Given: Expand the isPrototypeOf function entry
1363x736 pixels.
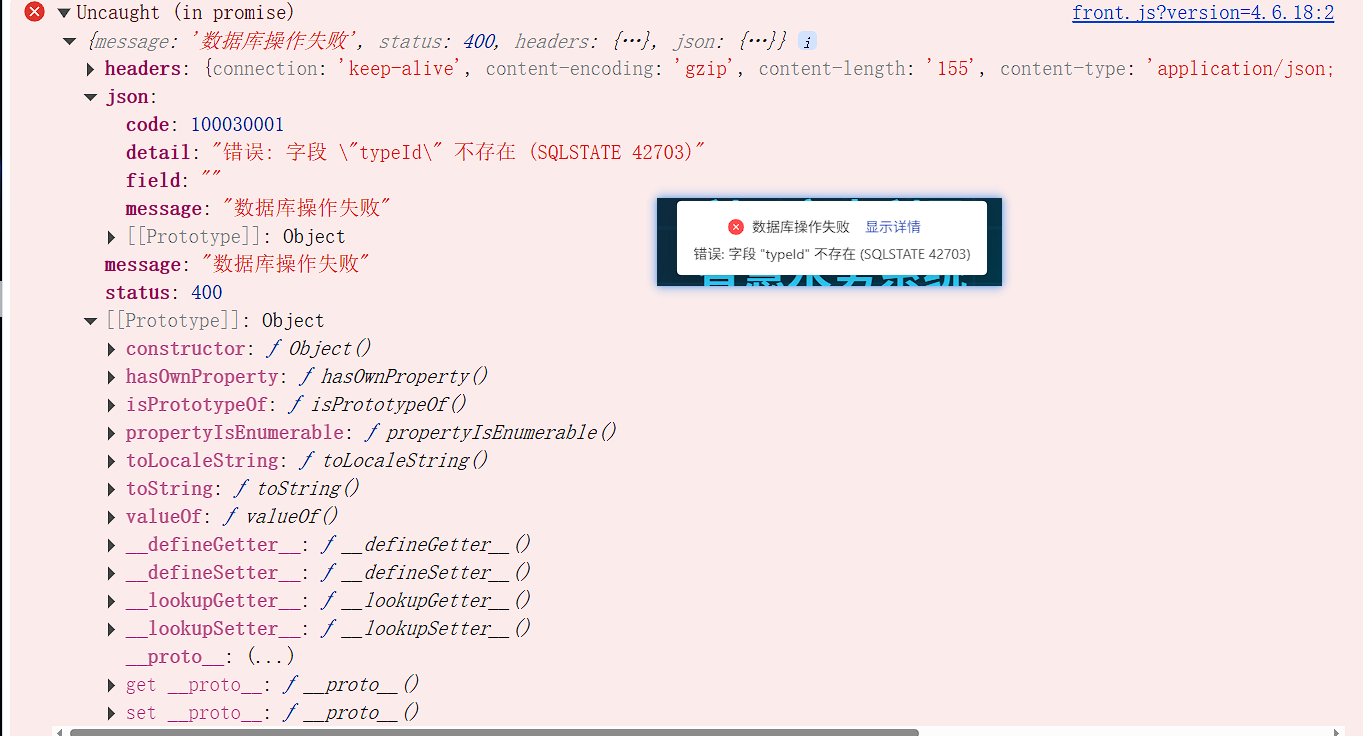Looking at the screenshot, I should tap(111, 404).
